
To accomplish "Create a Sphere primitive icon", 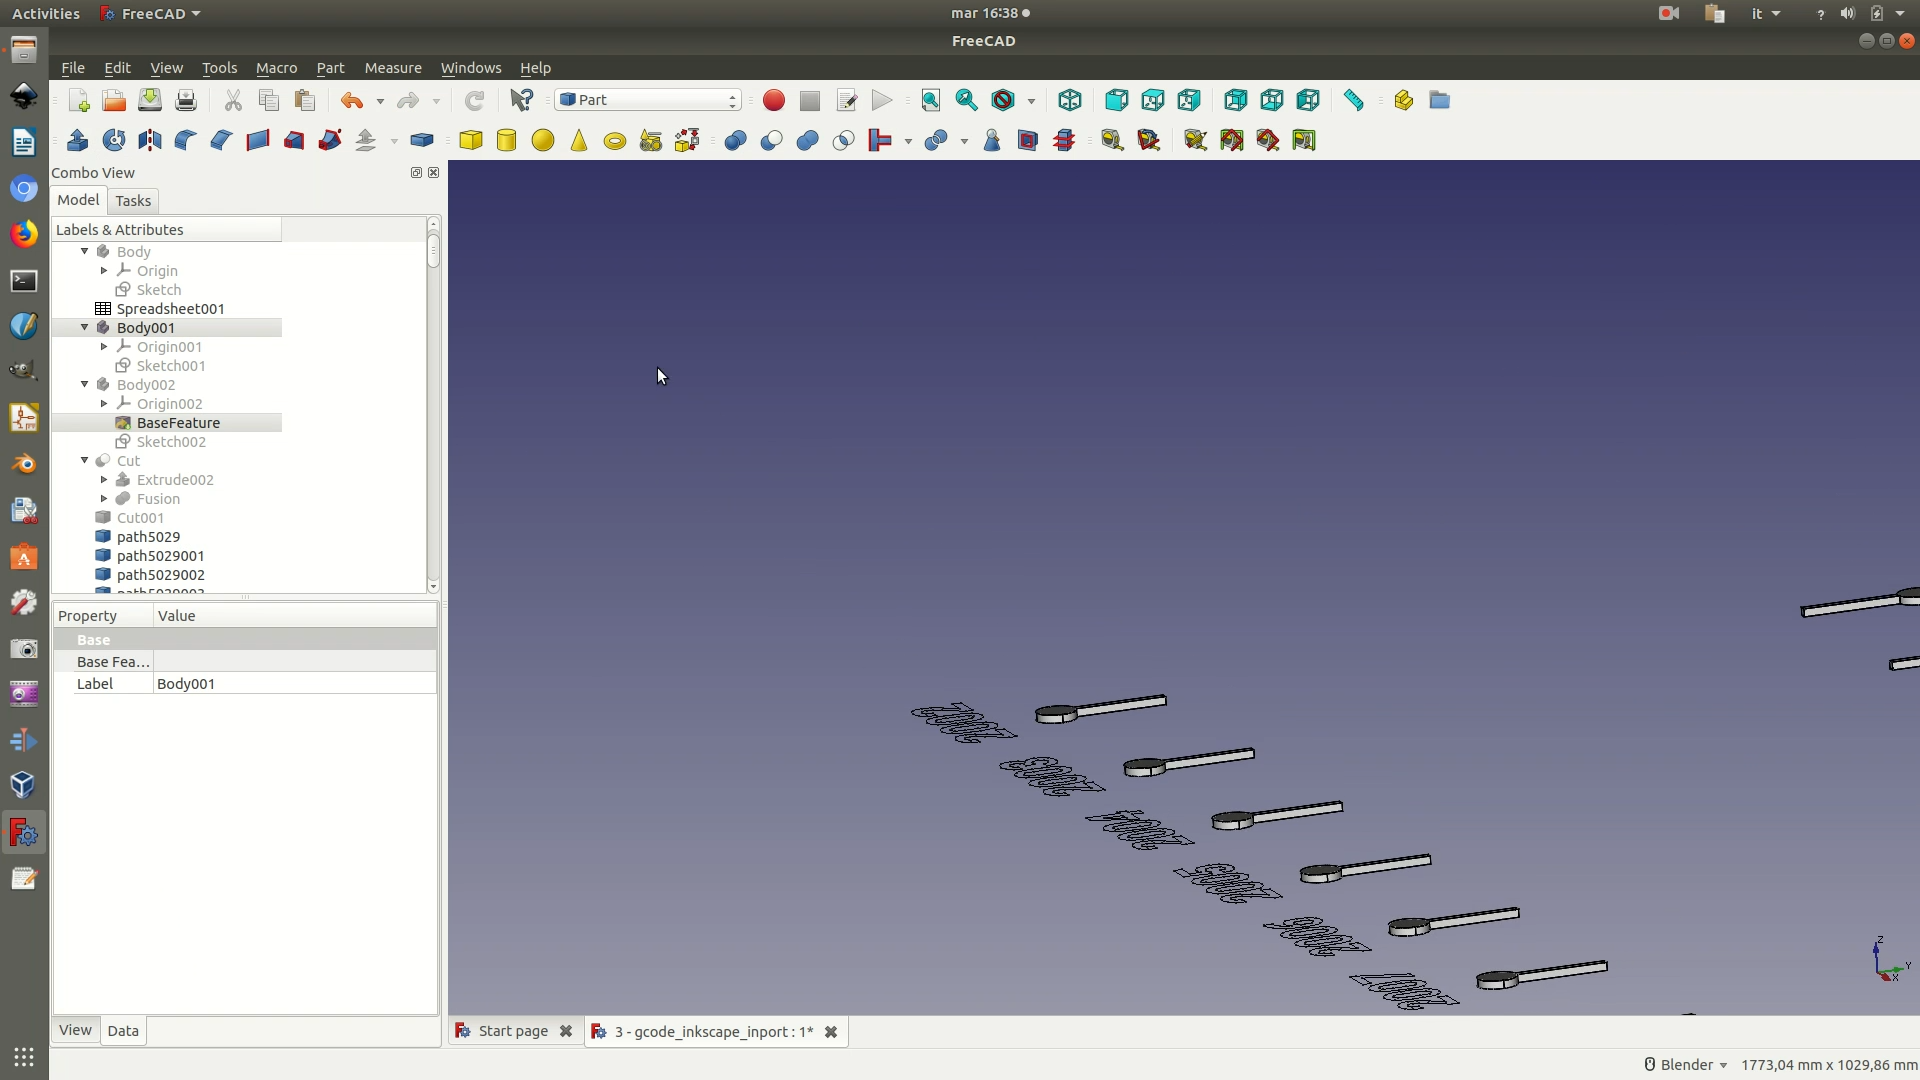I will [543, 140].
